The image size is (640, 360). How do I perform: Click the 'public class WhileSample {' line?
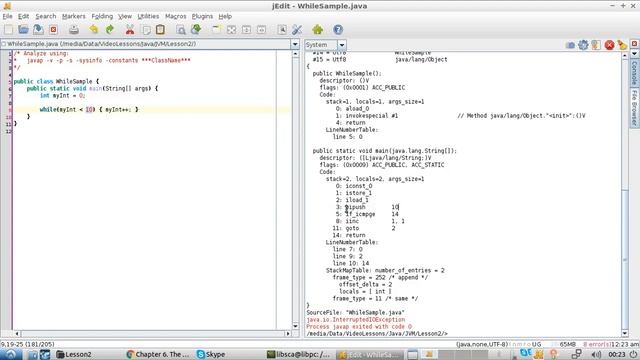56,81
